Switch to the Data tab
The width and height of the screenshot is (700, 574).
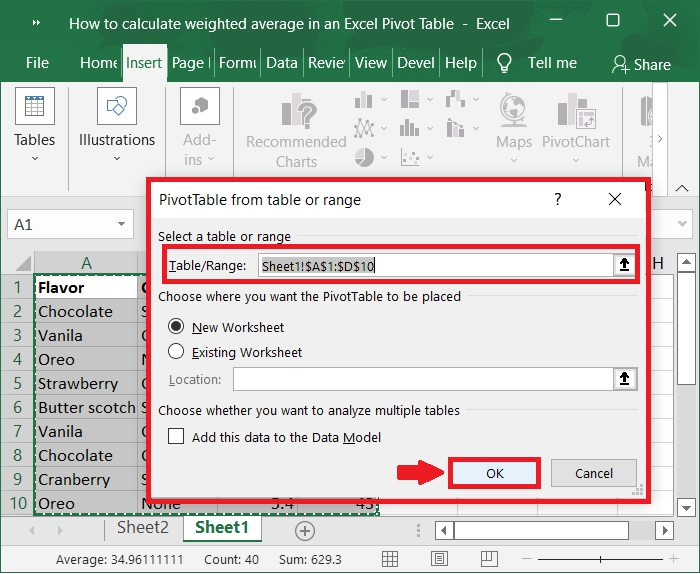coord(282,63)
